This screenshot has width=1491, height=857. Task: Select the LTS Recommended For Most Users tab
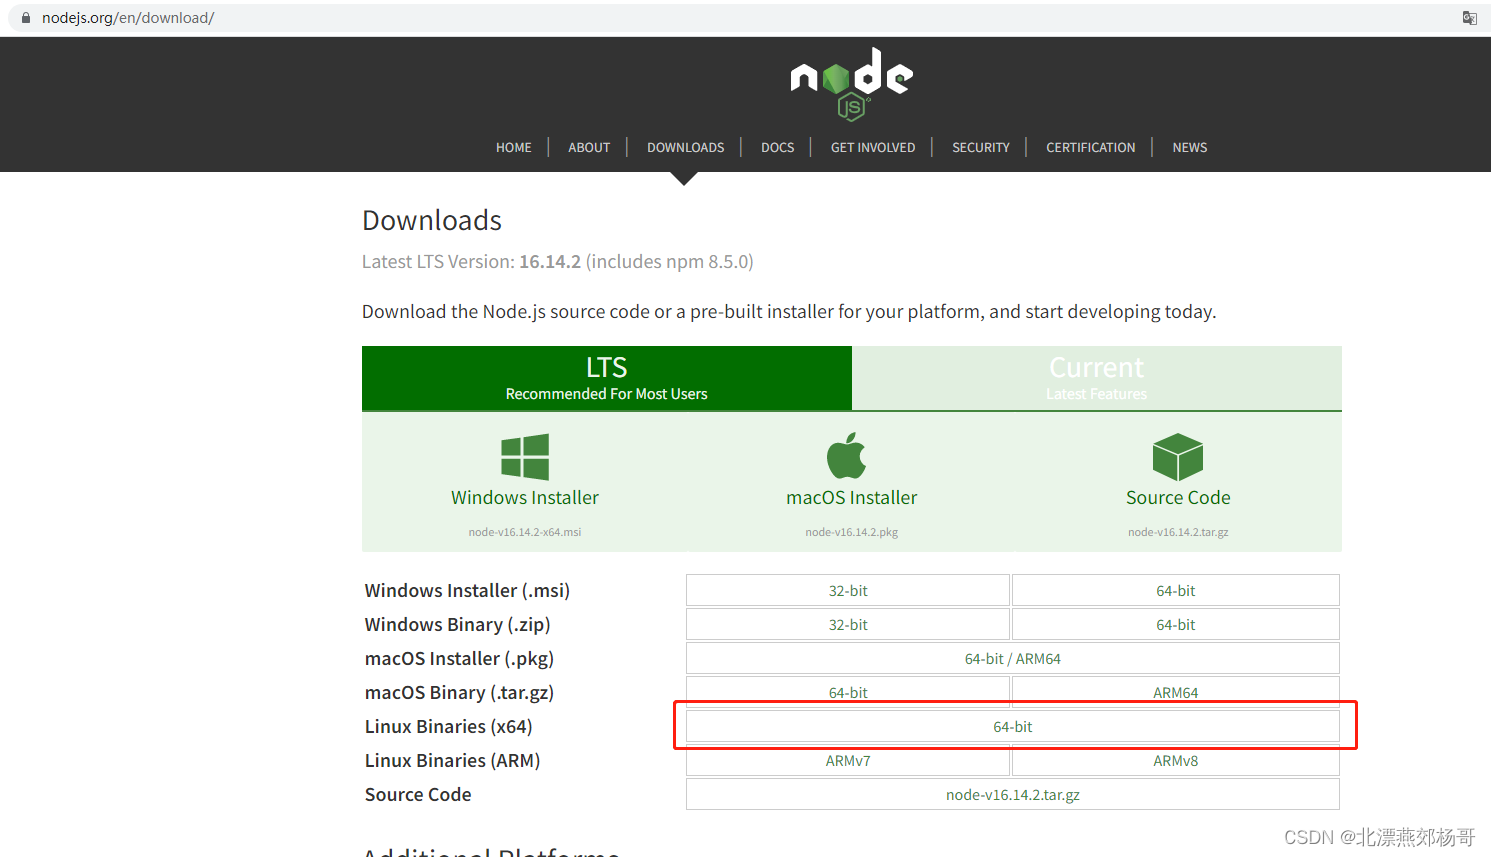(607, 378)
